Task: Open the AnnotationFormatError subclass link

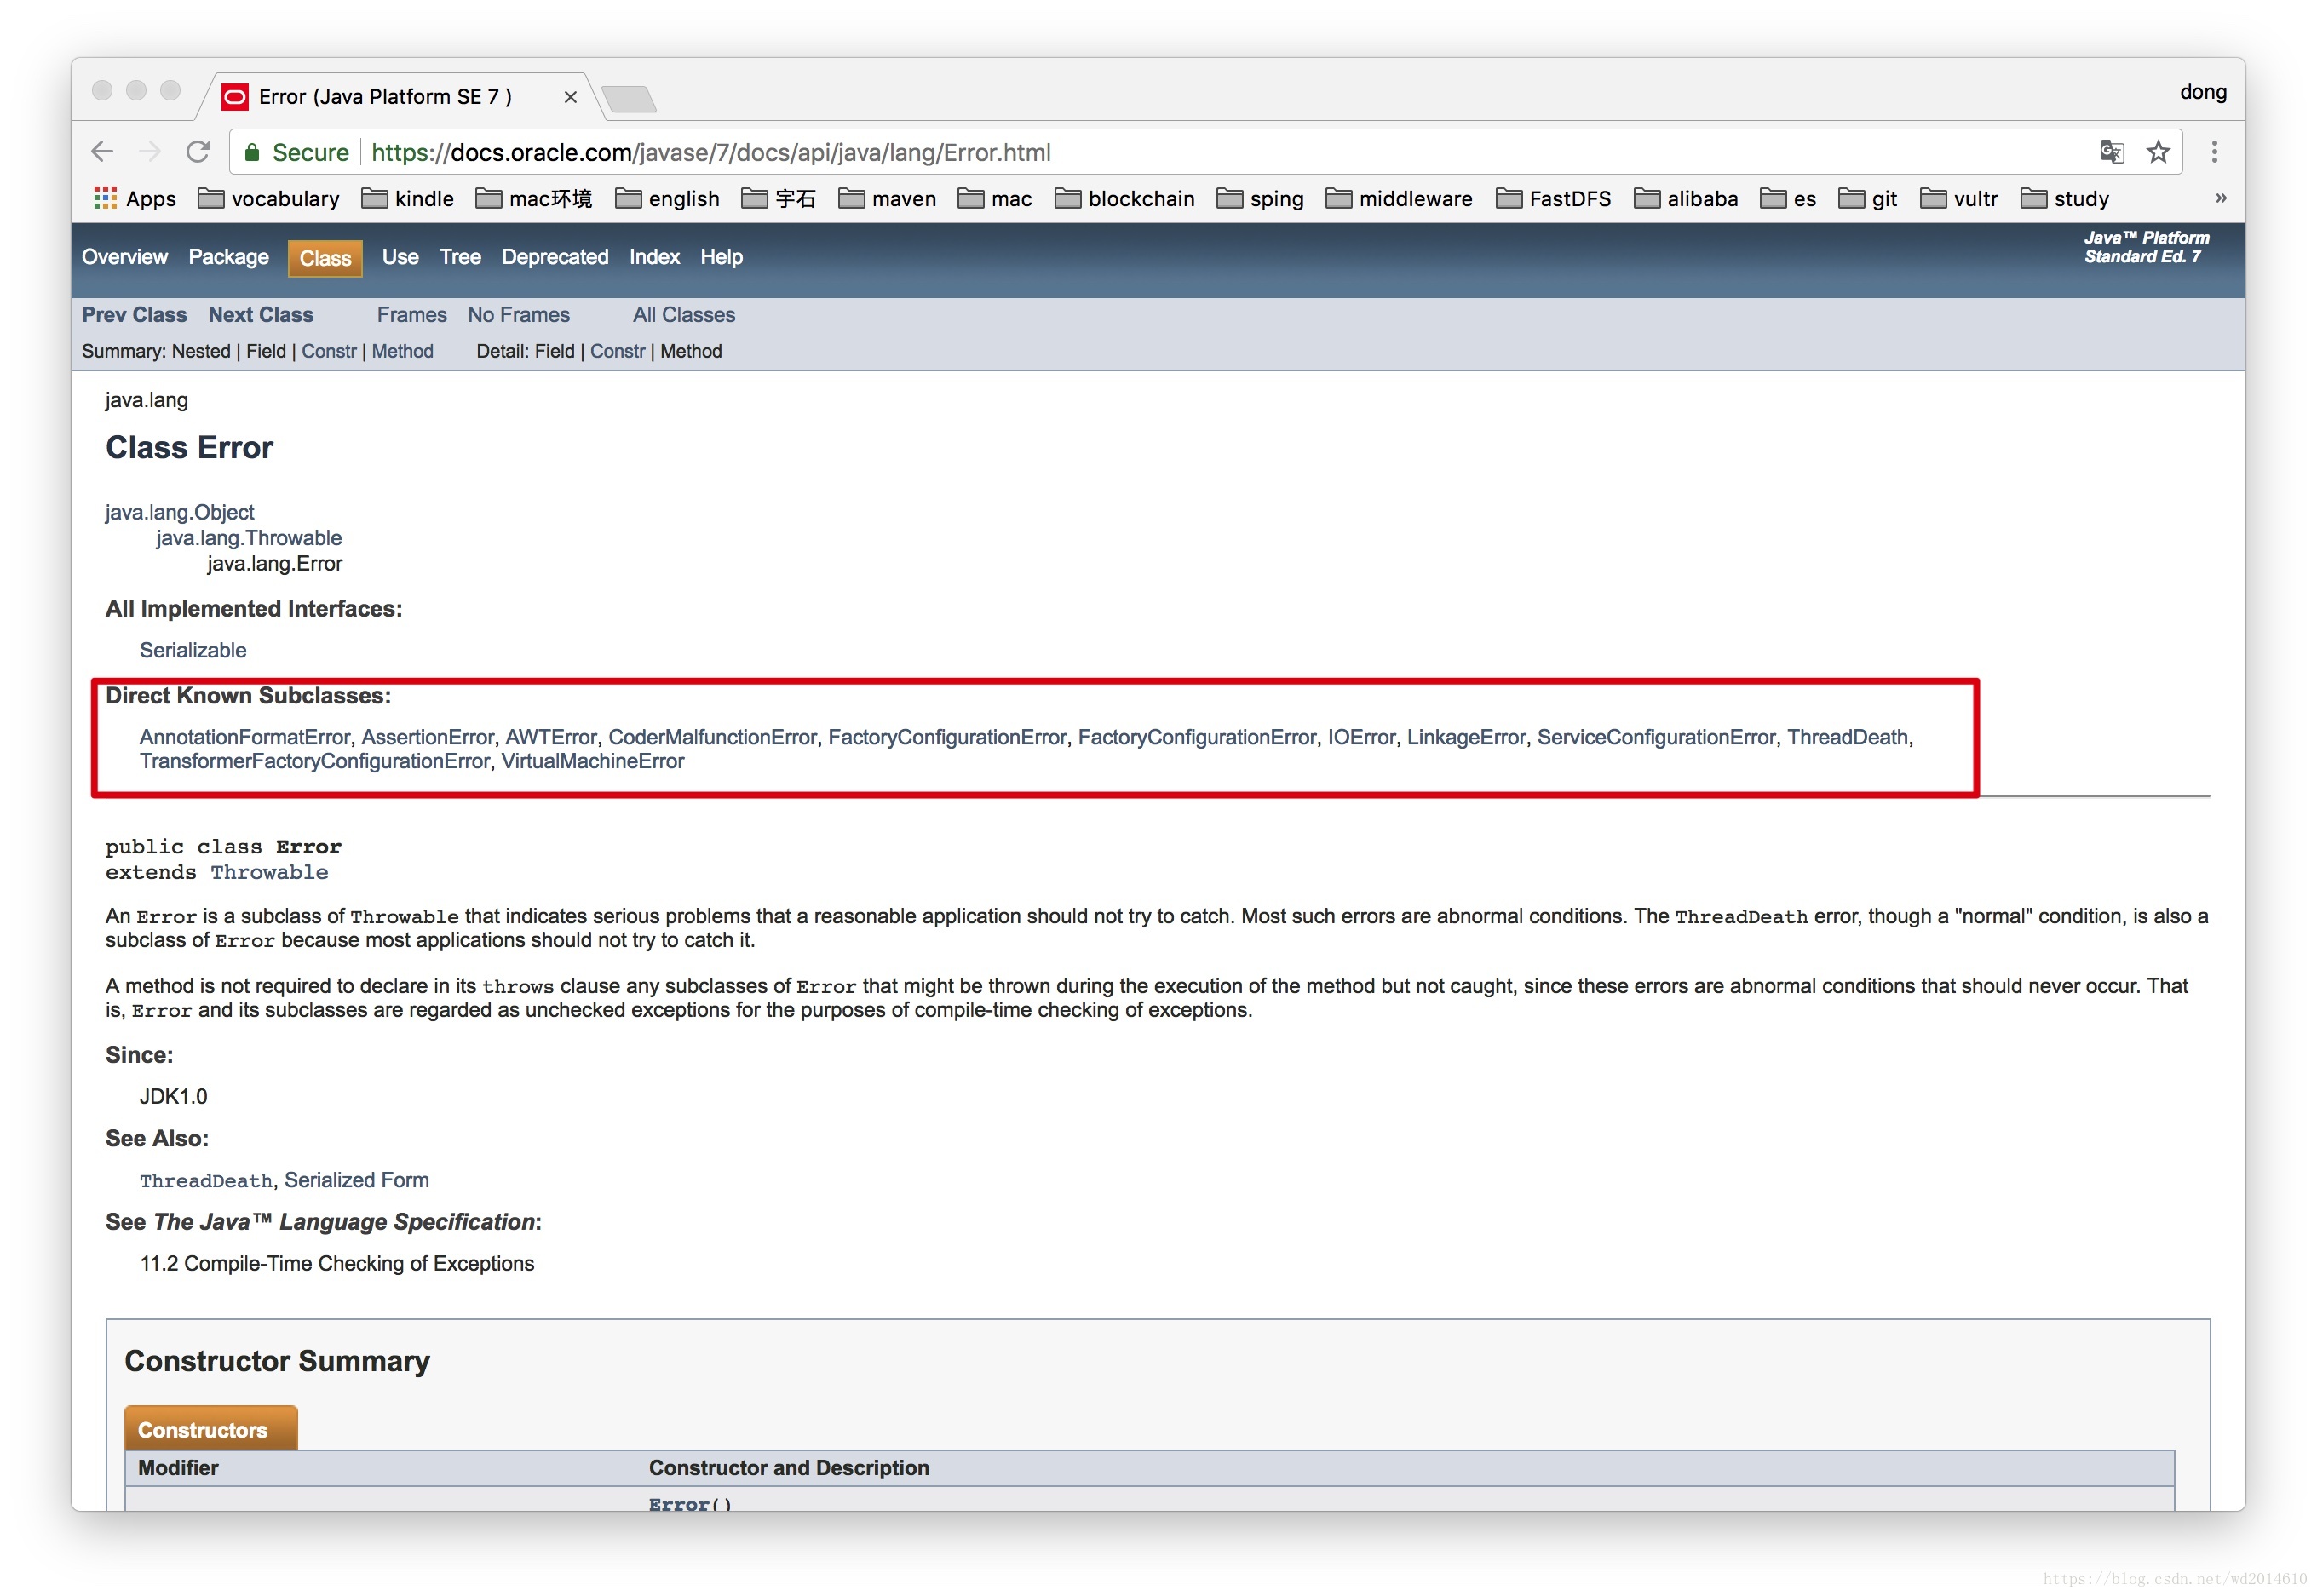Action: tap(245, 737)
